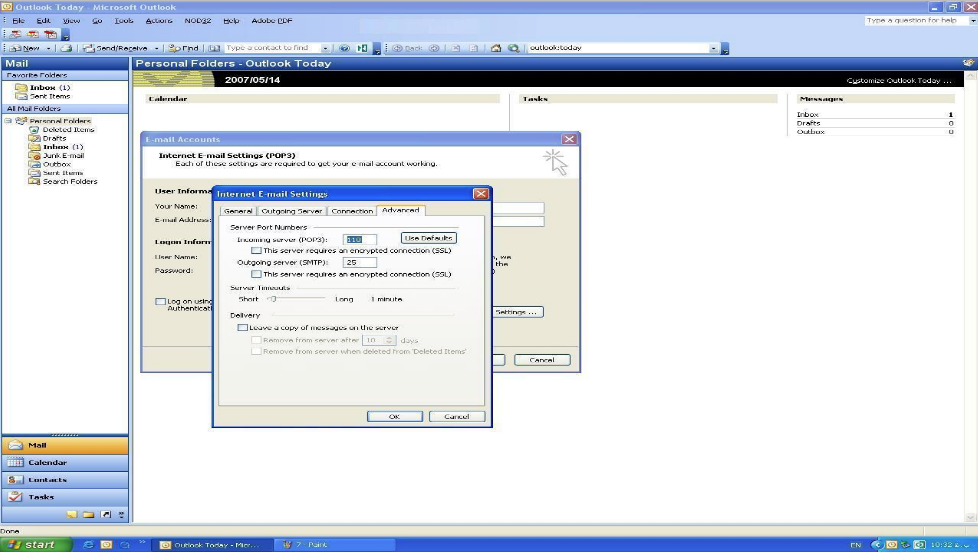This screenshot has width=978, height=552.
Task: Switch to Contacts in navigation pane
Action: tap(65, 480)
